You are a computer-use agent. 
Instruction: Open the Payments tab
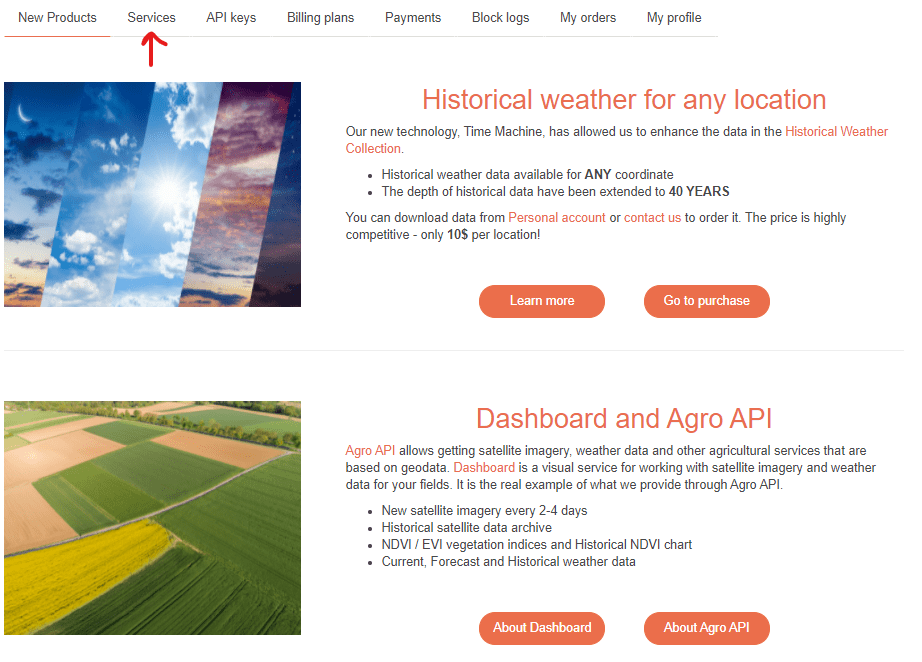click(x=413, y=18)
